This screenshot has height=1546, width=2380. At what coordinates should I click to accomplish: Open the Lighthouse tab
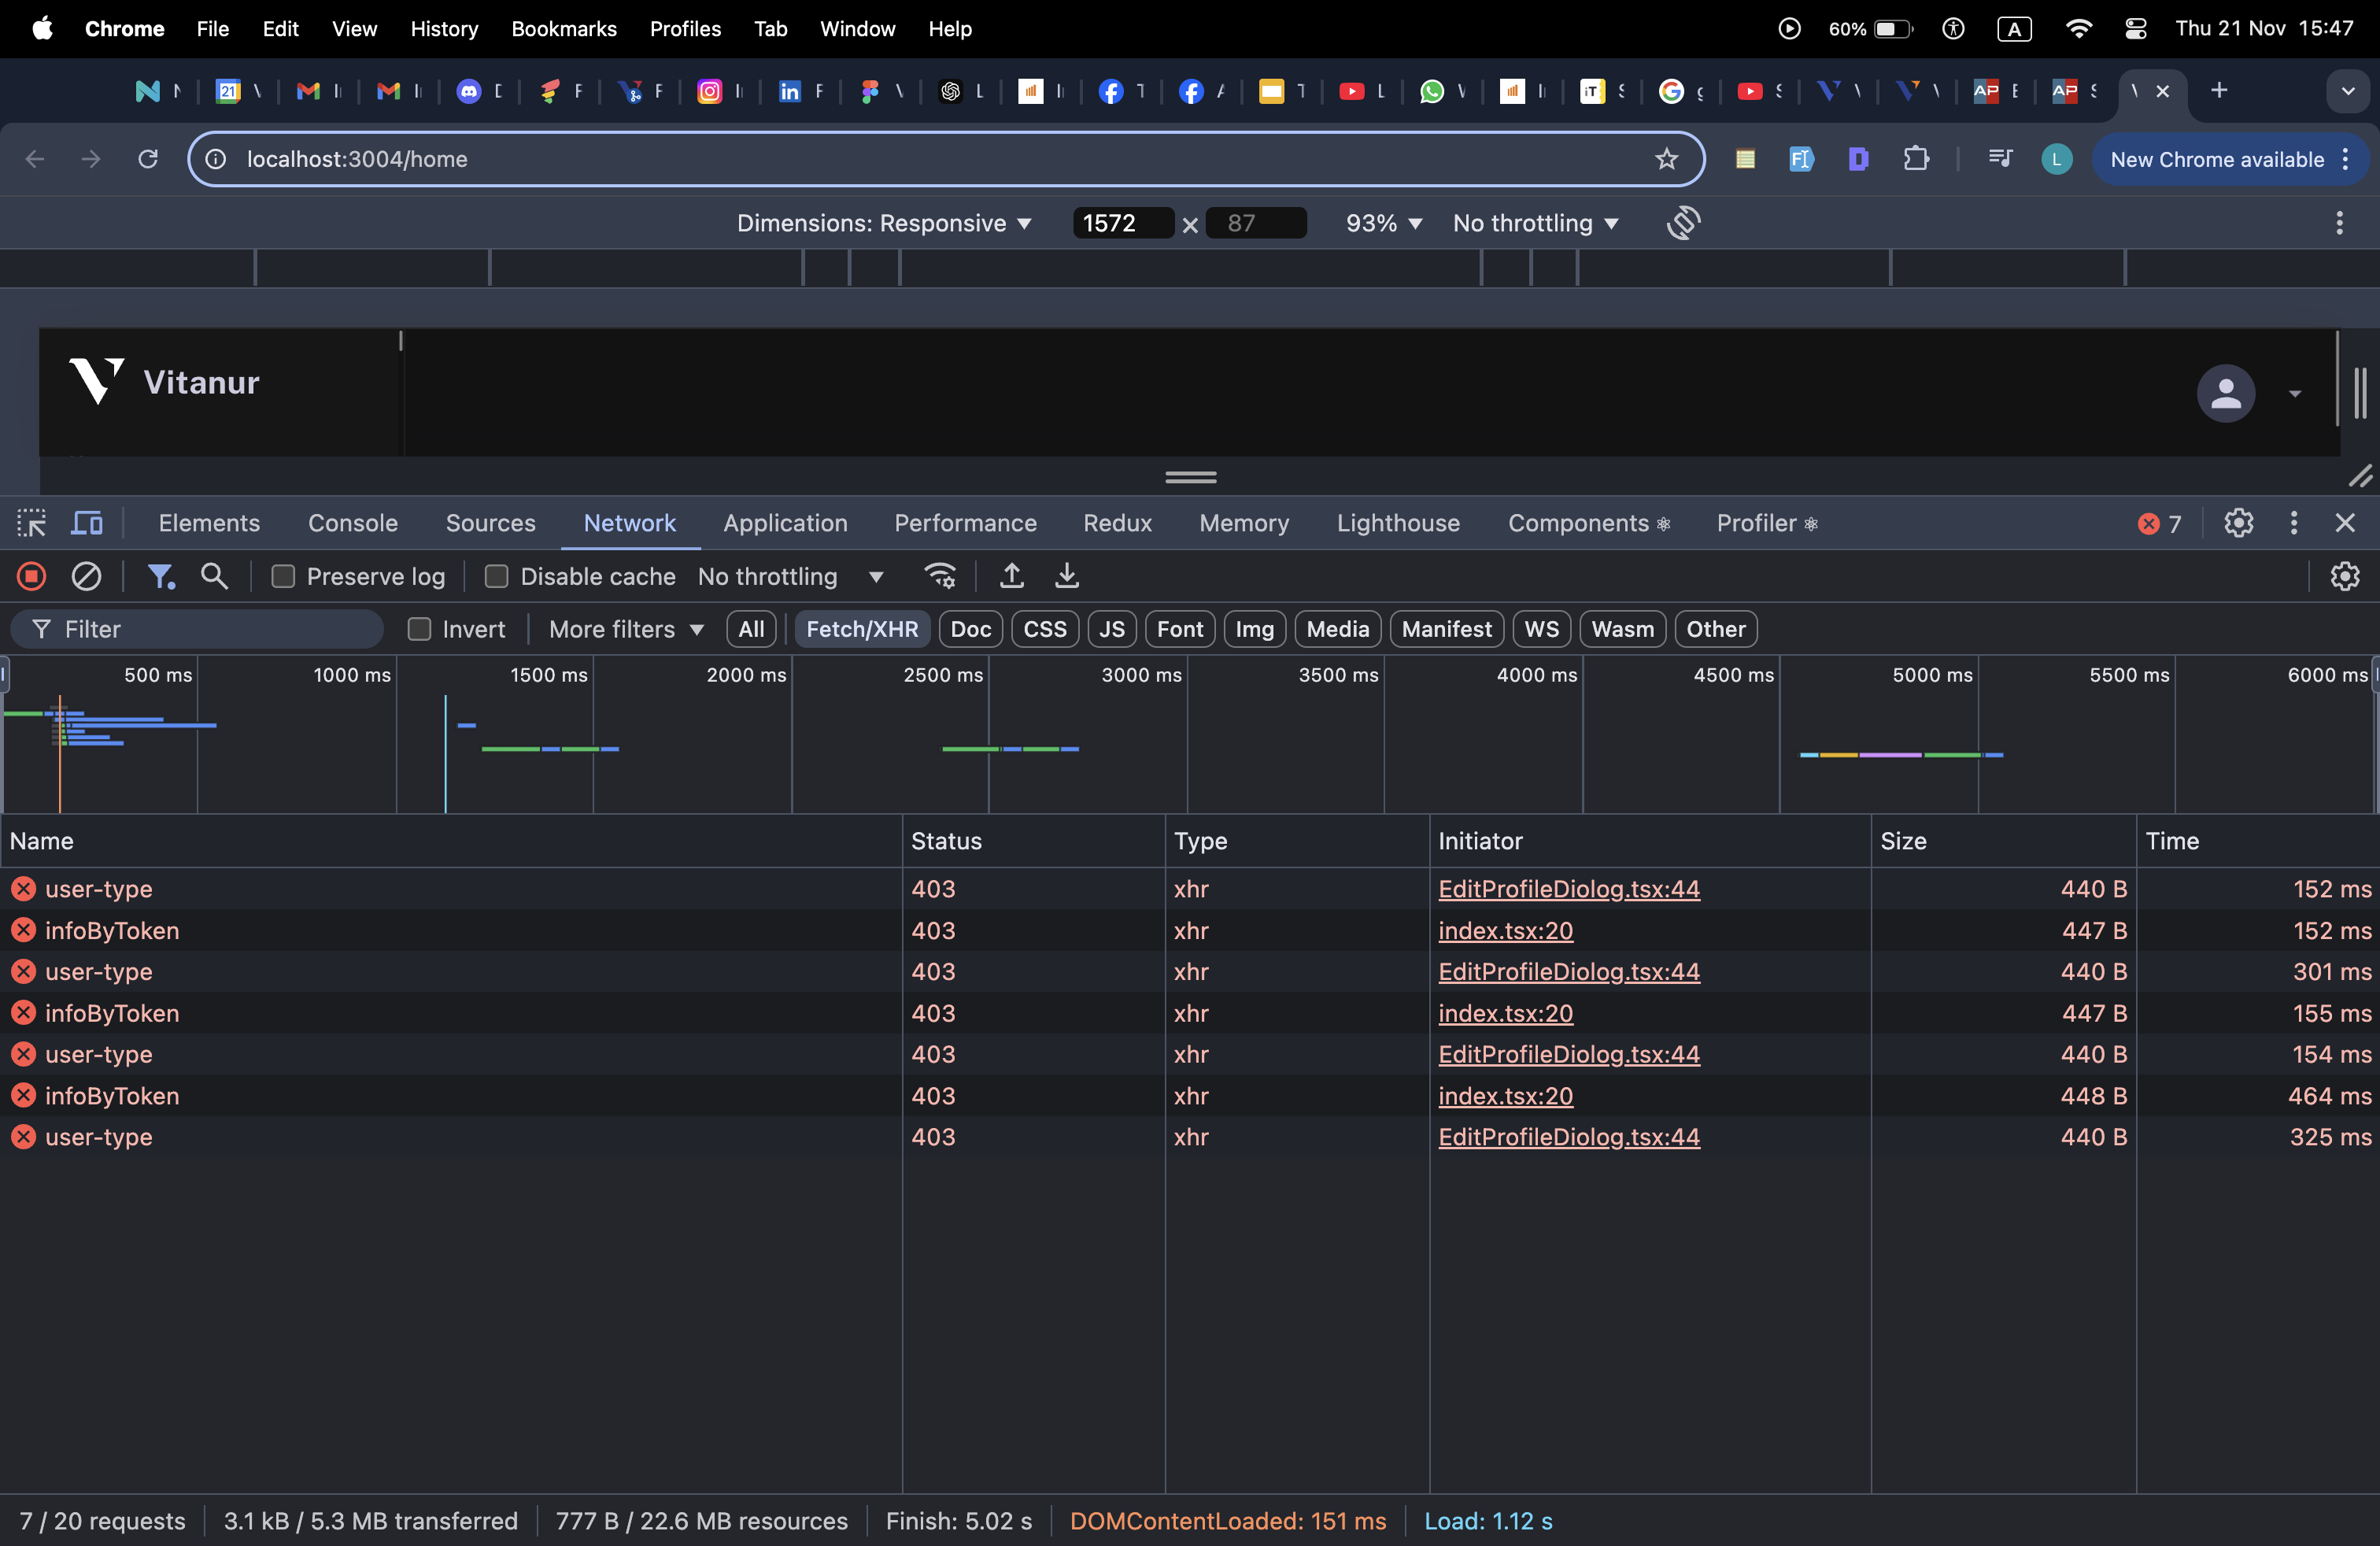[1398, 523]
